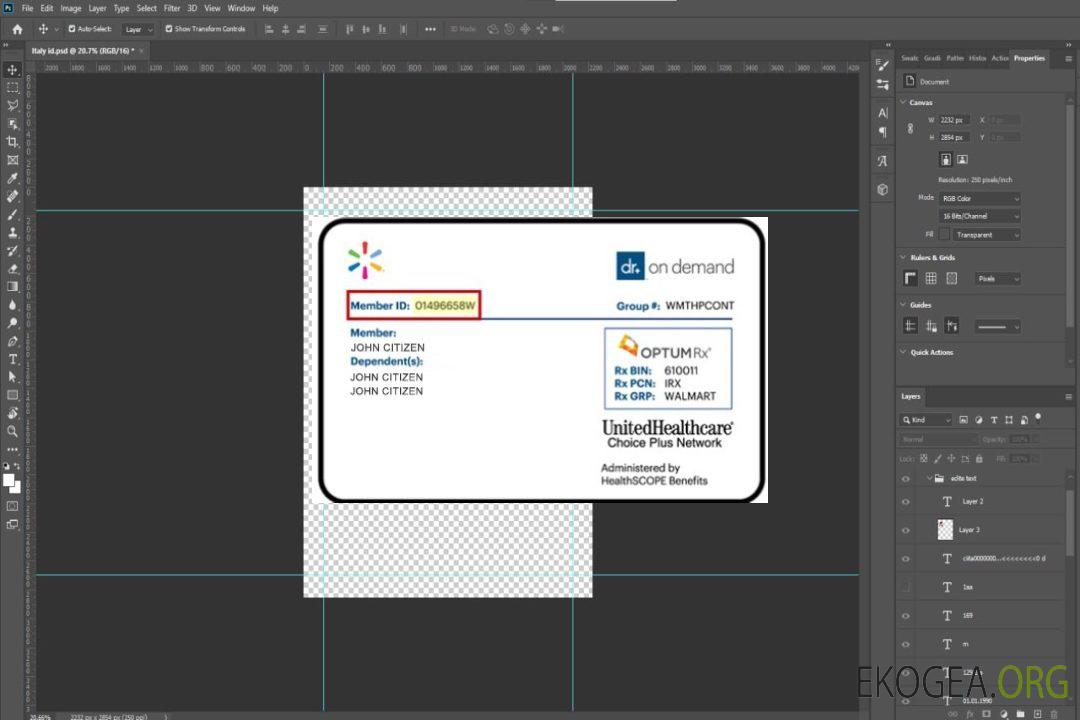Open the 3D cube panel icon
Image resolution: width=1080 pixels, height=720 pixels.
[882, 189]
